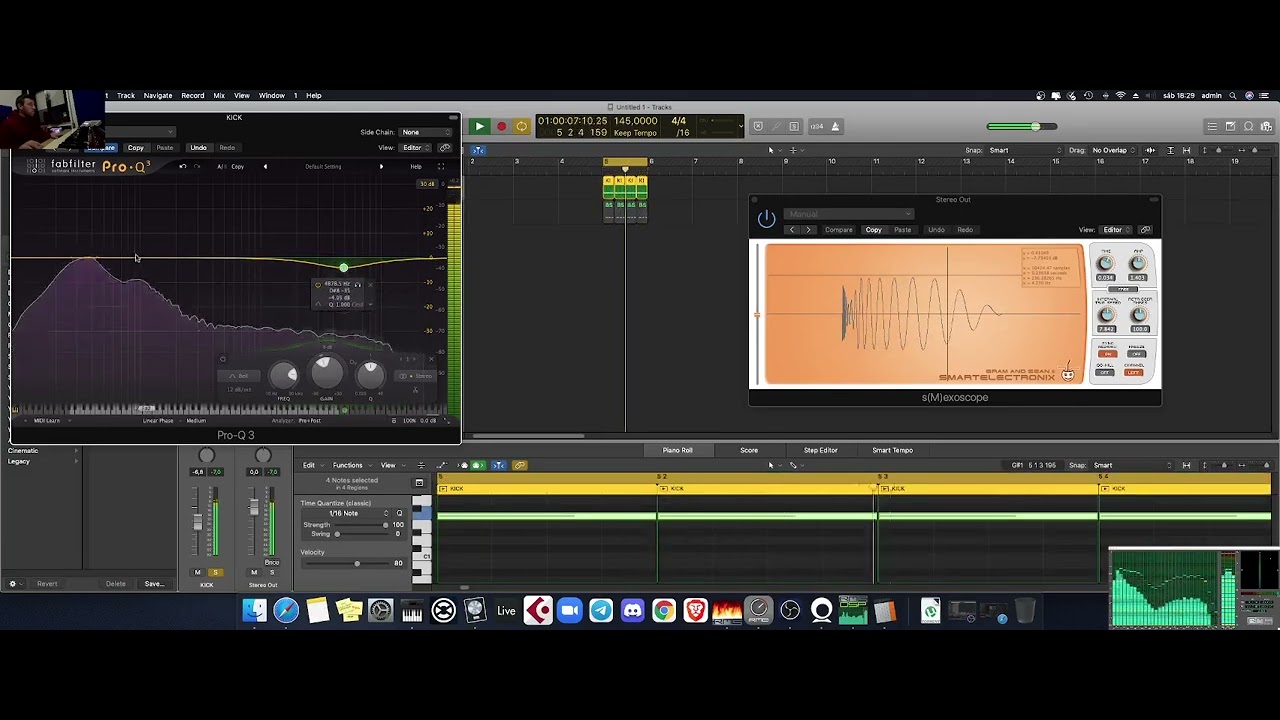The height and width of the screenshot is (720, 1280).
Task: Click A/B switch in Pro-Q 3
Action: tap(221, 166)
